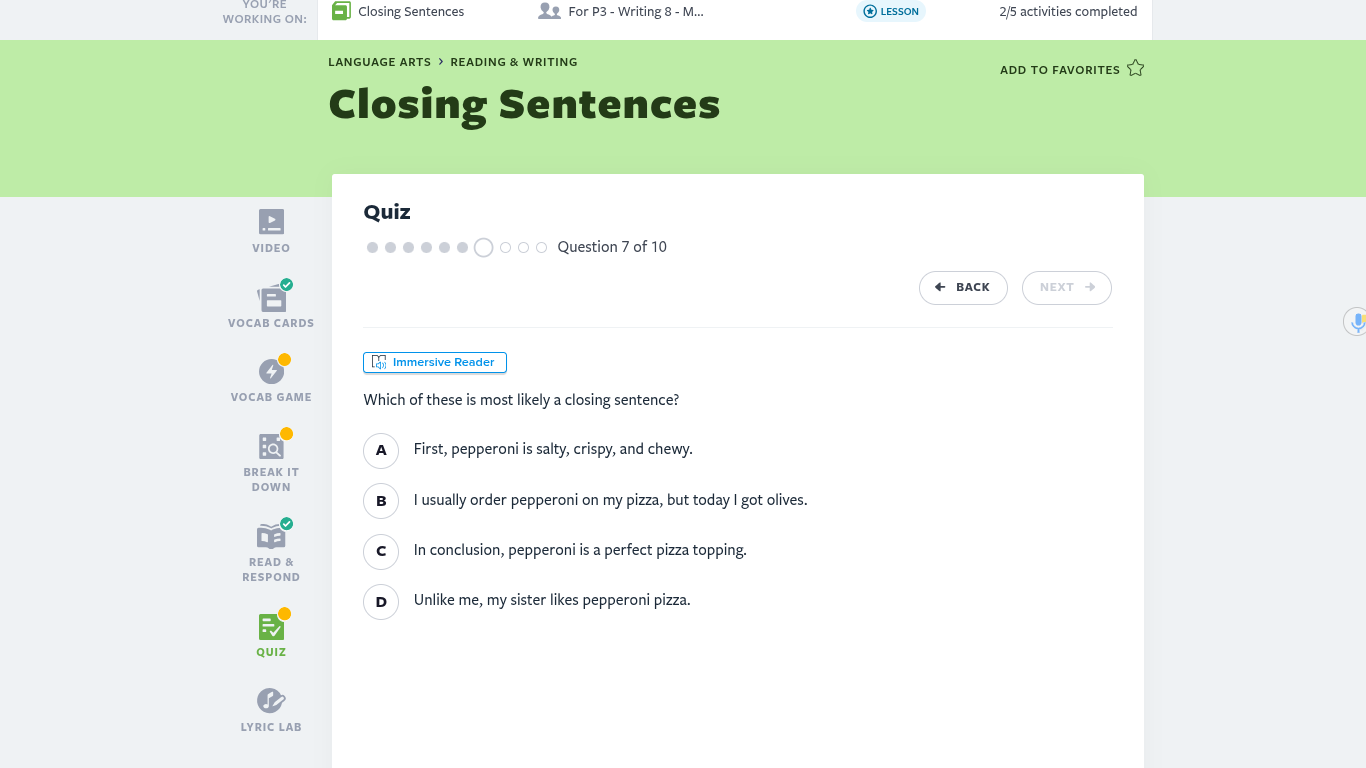Choose answer D about my sister
This screenshot has width=1366, height=768.
381,602
